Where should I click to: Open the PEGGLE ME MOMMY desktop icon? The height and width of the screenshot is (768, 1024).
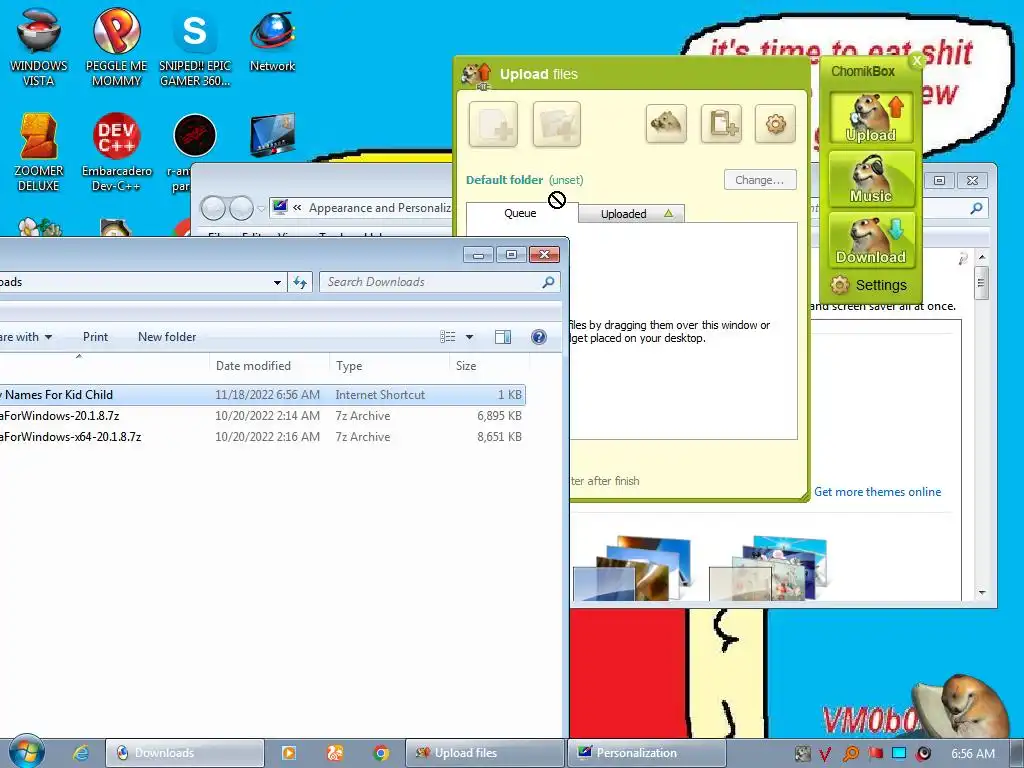click(x=116, y=46)
